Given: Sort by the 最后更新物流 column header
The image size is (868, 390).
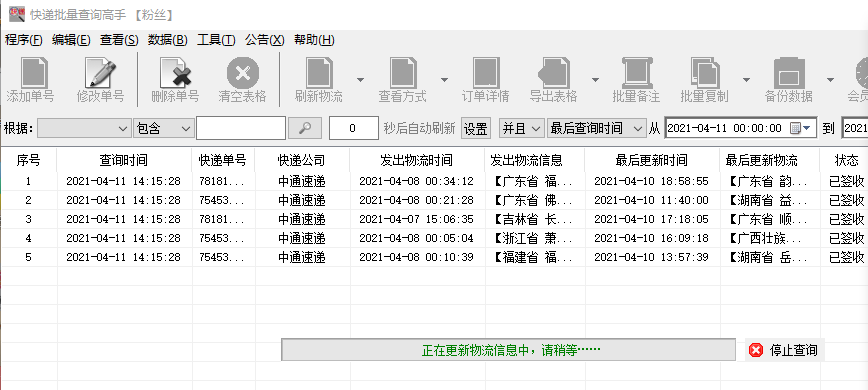Looking at the screenshot, I should pyautogui.click(x=769, y=160).
